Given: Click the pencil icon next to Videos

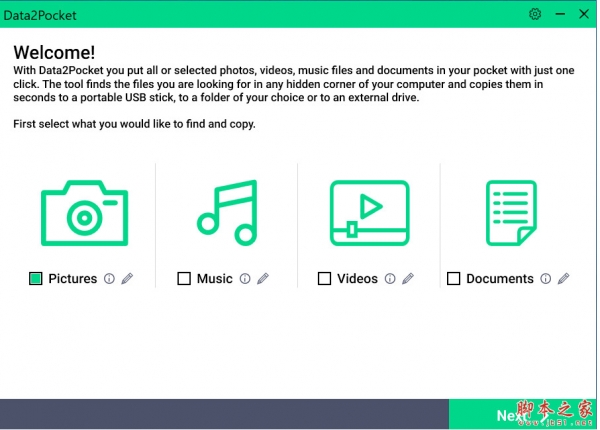Looking at the screenshot, I should coord(407,279).
